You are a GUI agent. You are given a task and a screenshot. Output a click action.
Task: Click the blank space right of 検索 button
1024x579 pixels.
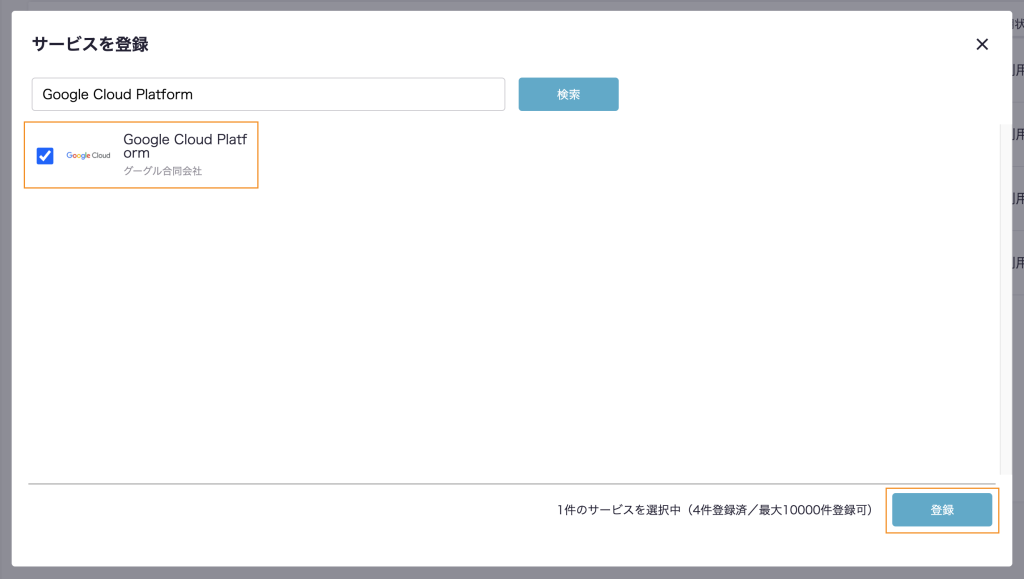click(x=800, y=94)
